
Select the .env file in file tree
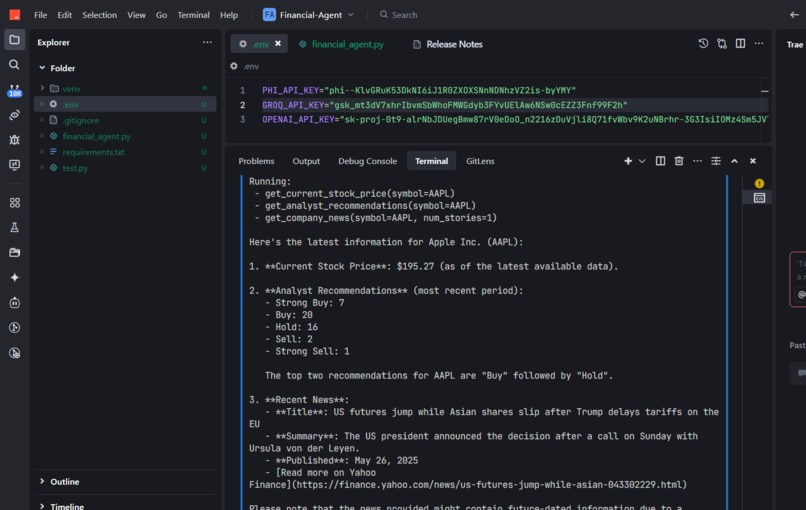click(125, 104)
